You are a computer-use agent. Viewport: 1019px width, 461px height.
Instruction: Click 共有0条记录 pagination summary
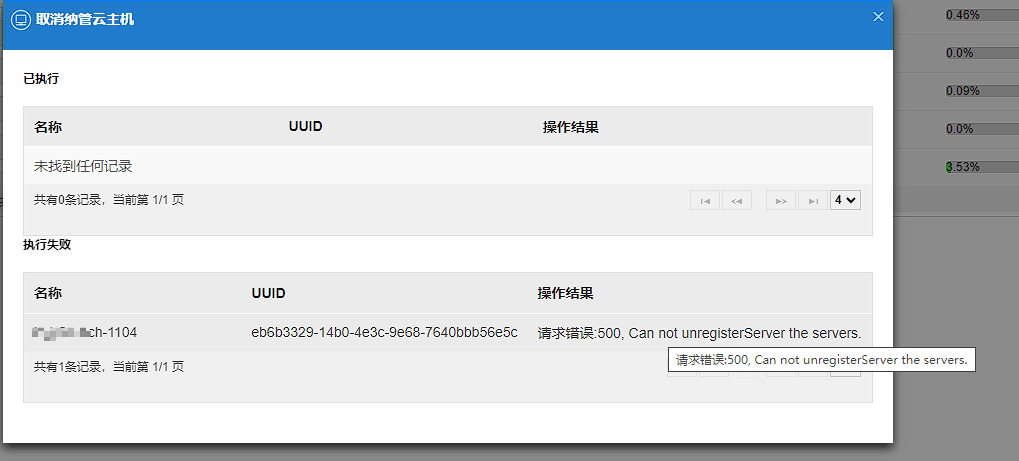tap(109, 200)
